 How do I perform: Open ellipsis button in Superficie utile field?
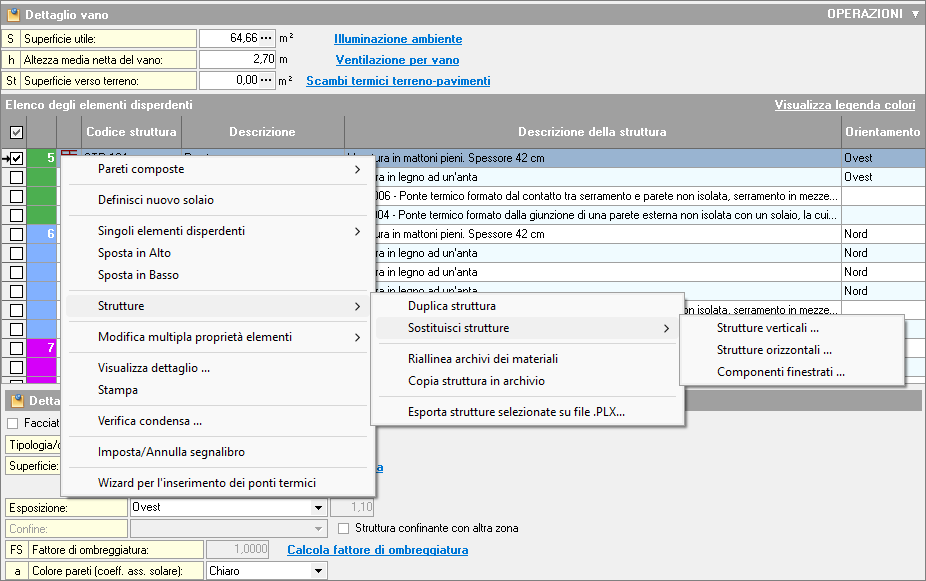pyautogui.click(x=266, y=39)
